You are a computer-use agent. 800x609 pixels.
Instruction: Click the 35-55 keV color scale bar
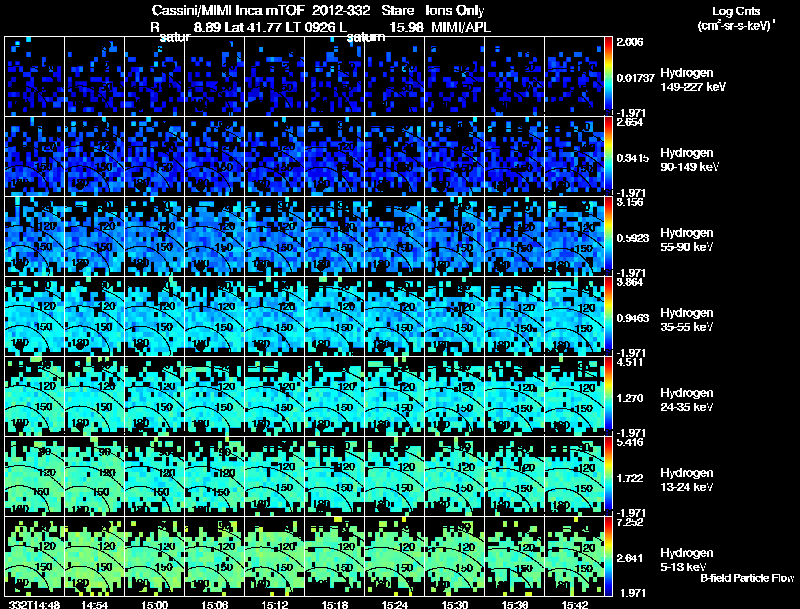[x=608, y=316]
